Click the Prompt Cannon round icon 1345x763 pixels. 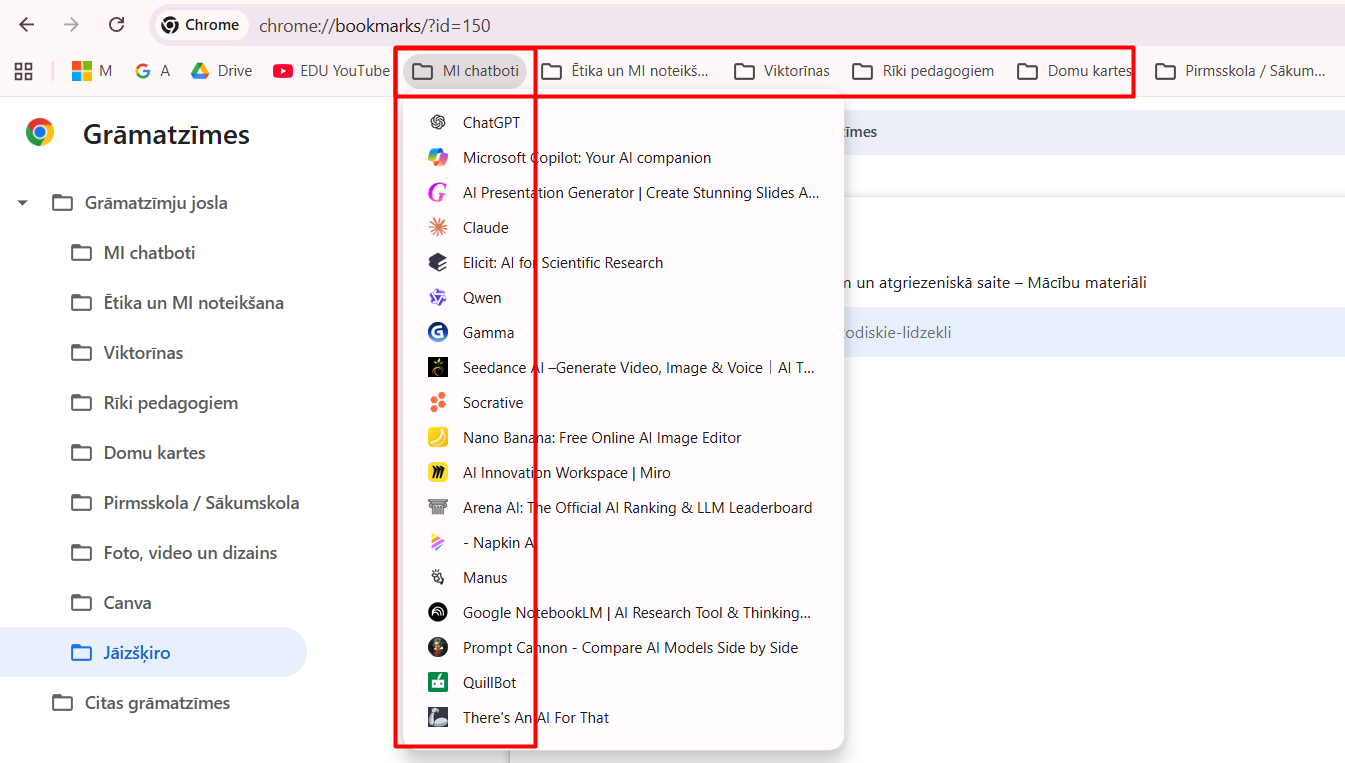click(x=437, y=648)
